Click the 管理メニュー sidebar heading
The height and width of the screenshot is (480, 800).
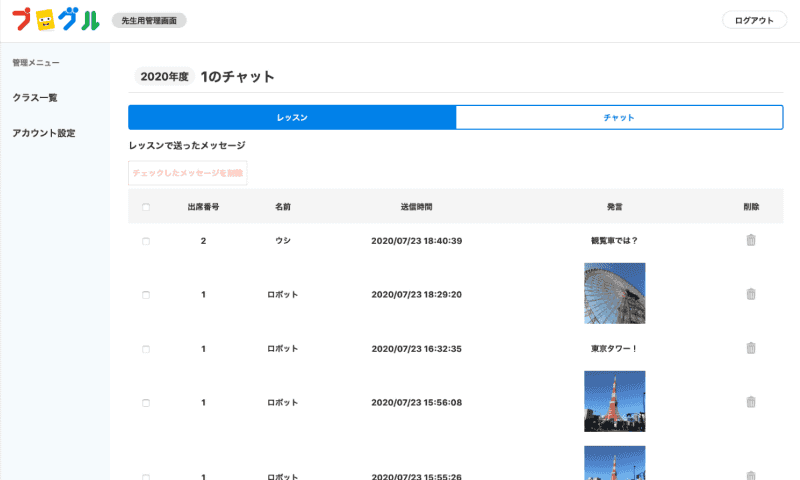tap(36, 63)
